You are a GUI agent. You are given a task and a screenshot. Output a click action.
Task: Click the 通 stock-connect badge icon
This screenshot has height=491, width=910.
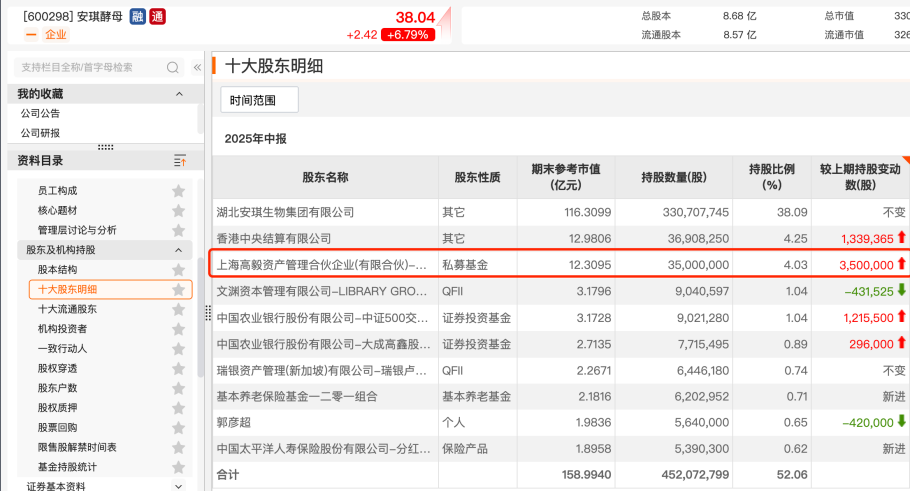pos(157,16)
